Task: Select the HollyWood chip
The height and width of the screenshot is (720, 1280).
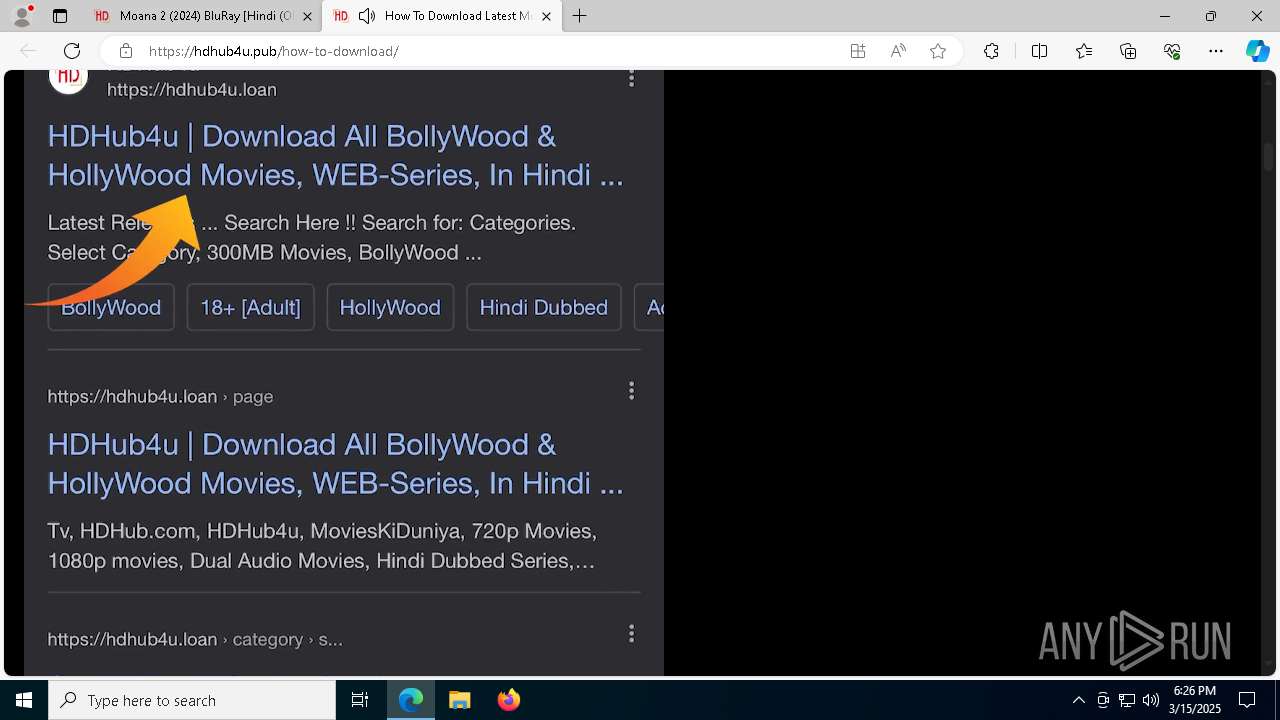Action: tap(390, 307)
